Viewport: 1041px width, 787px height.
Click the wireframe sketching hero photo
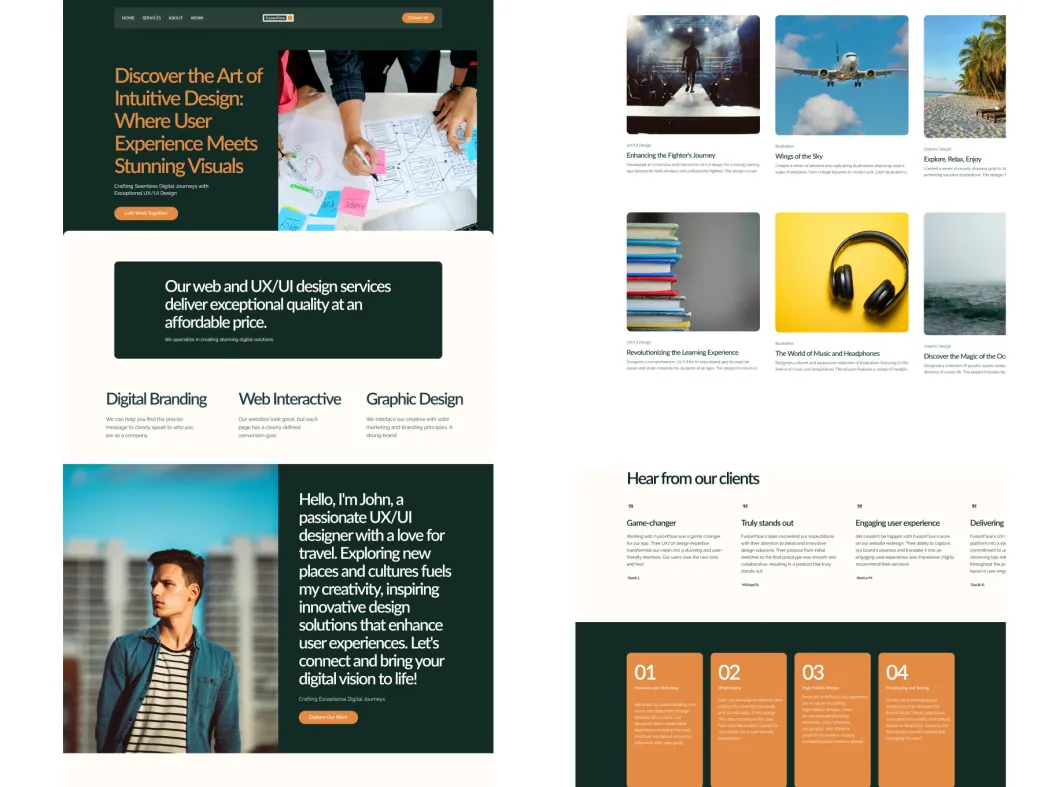(377, 140)
